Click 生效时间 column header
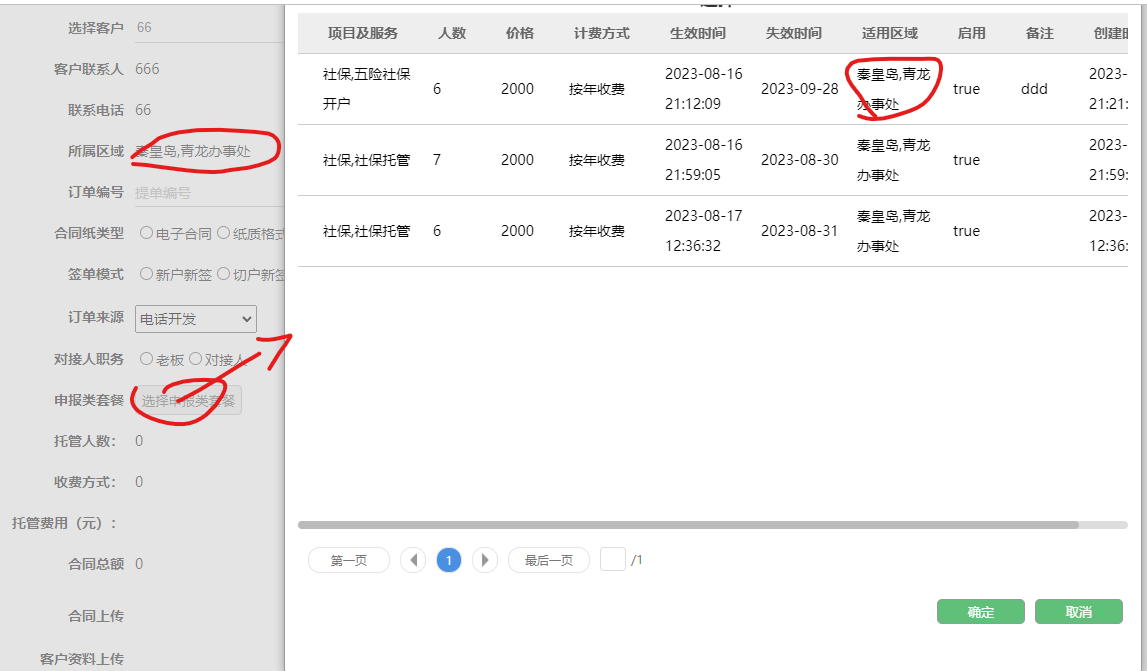Screen dimensions: 1147x671 (698, 33)
